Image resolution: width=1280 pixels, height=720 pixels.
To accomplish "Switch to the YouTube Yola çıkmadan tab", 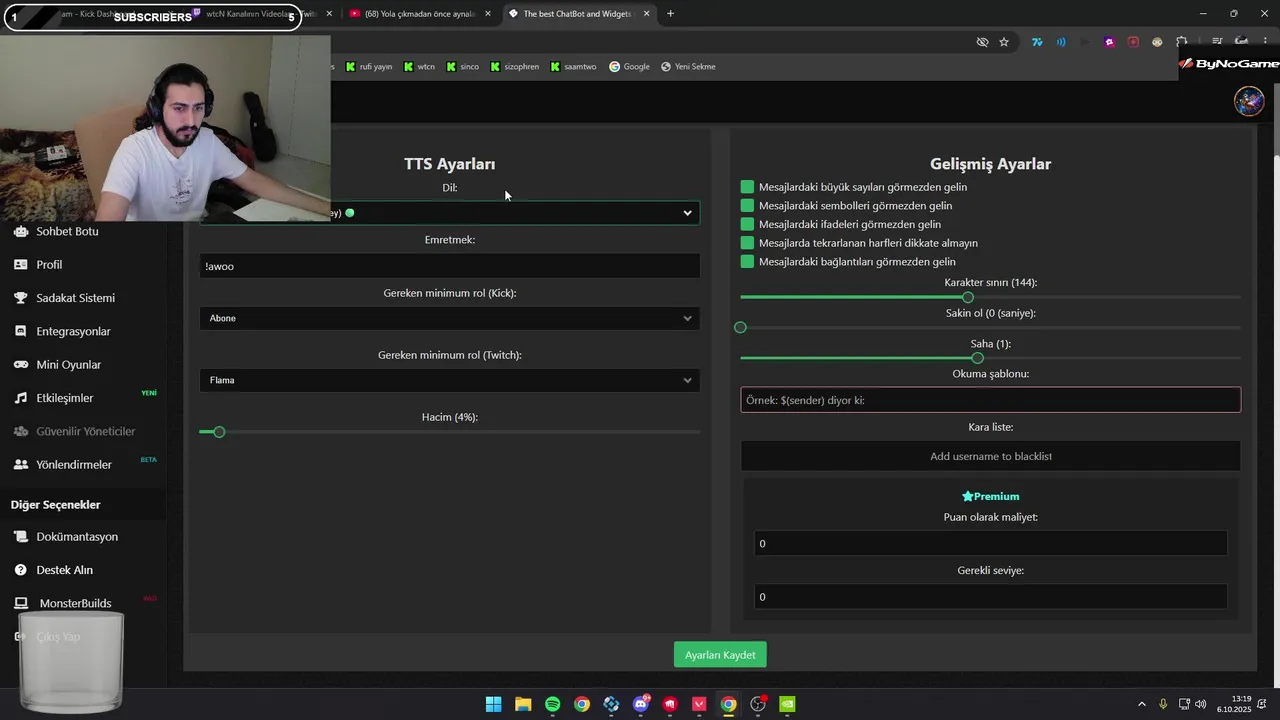I will (x=420, y=14).
